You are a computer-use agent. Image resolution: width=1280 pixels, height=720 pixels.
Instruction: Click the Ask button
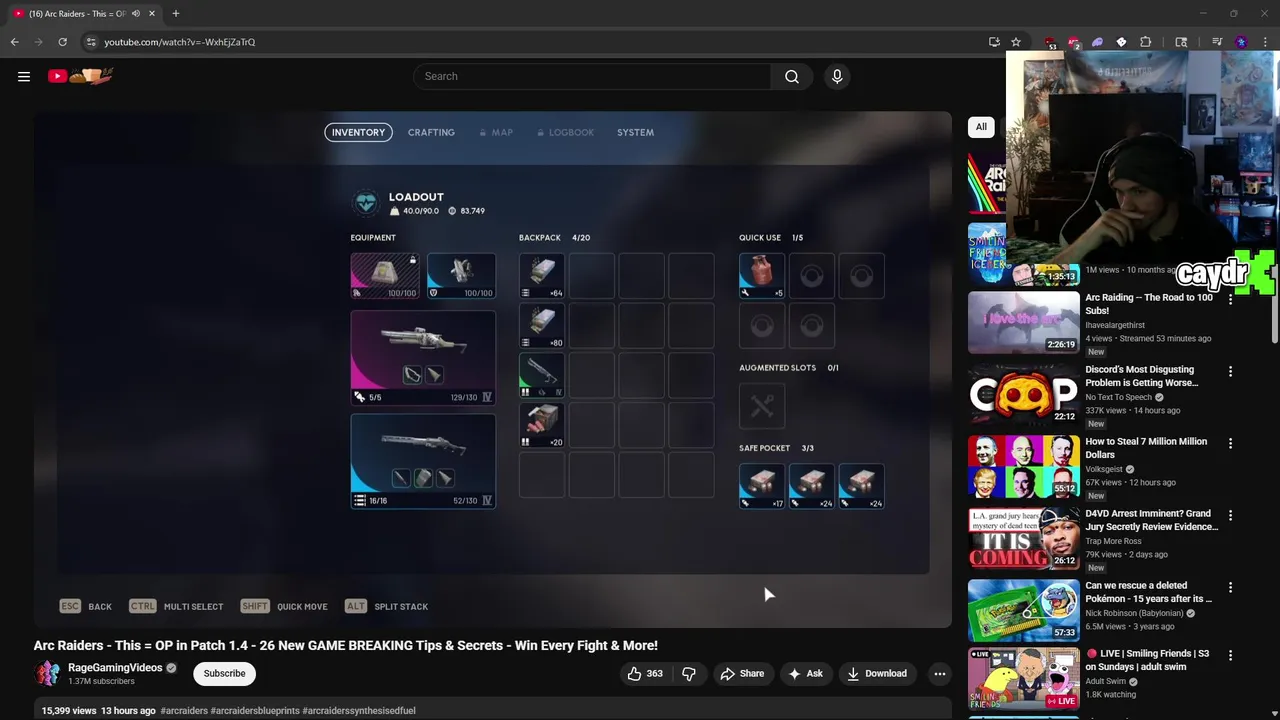(x=806, y=674)
